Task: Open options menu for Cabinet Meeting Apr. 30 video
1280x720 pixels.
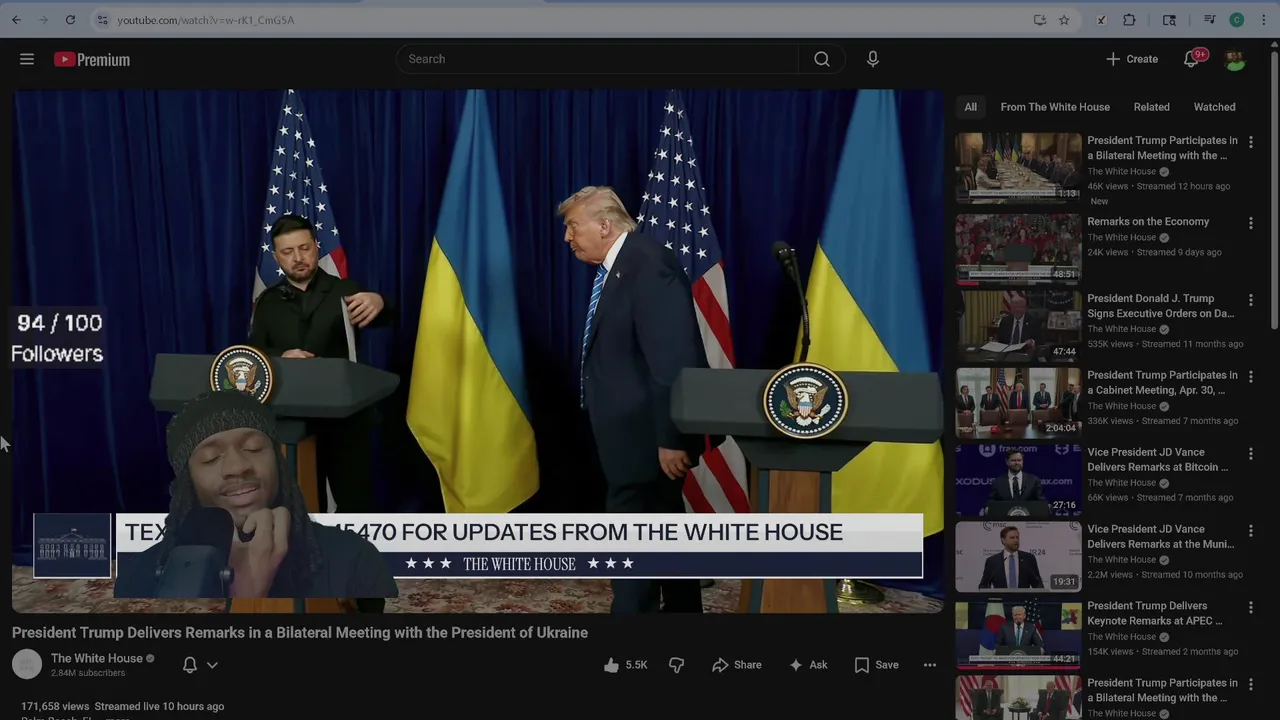Action: pos(1250,378)
